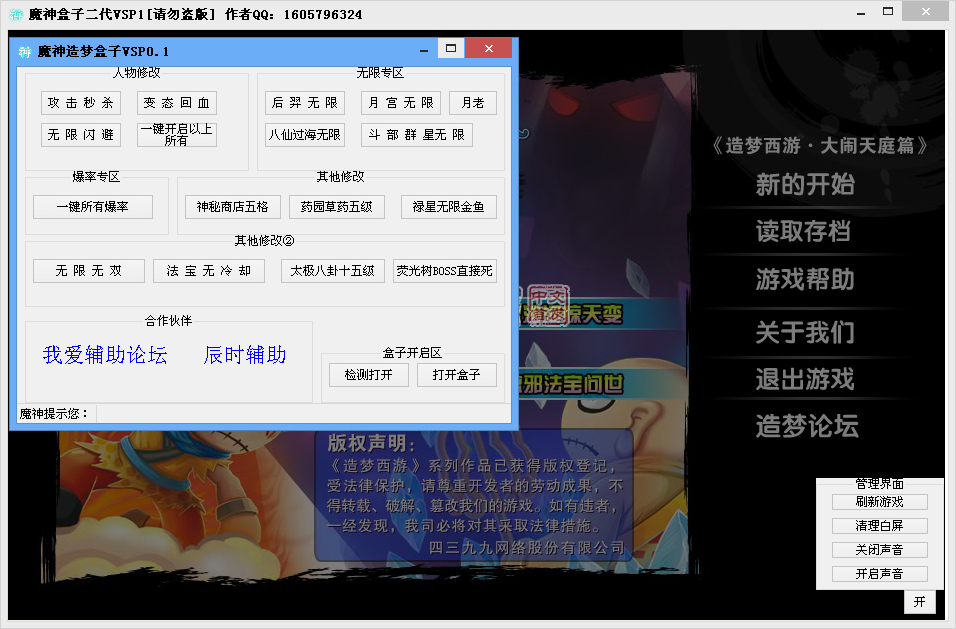Viewport: 956px width, 629px height.
Task: Activate 无限闪避 option
Action: pos(81,135)
